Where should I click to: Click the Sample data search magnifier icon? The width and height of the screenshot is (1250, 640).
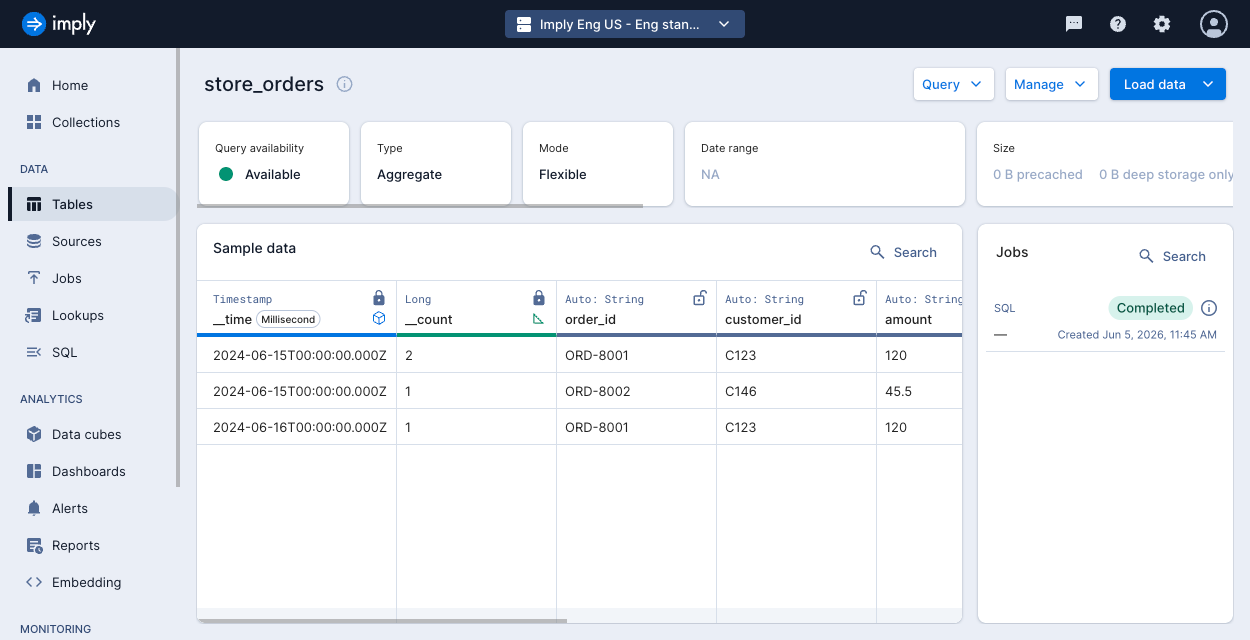[877, 252]
